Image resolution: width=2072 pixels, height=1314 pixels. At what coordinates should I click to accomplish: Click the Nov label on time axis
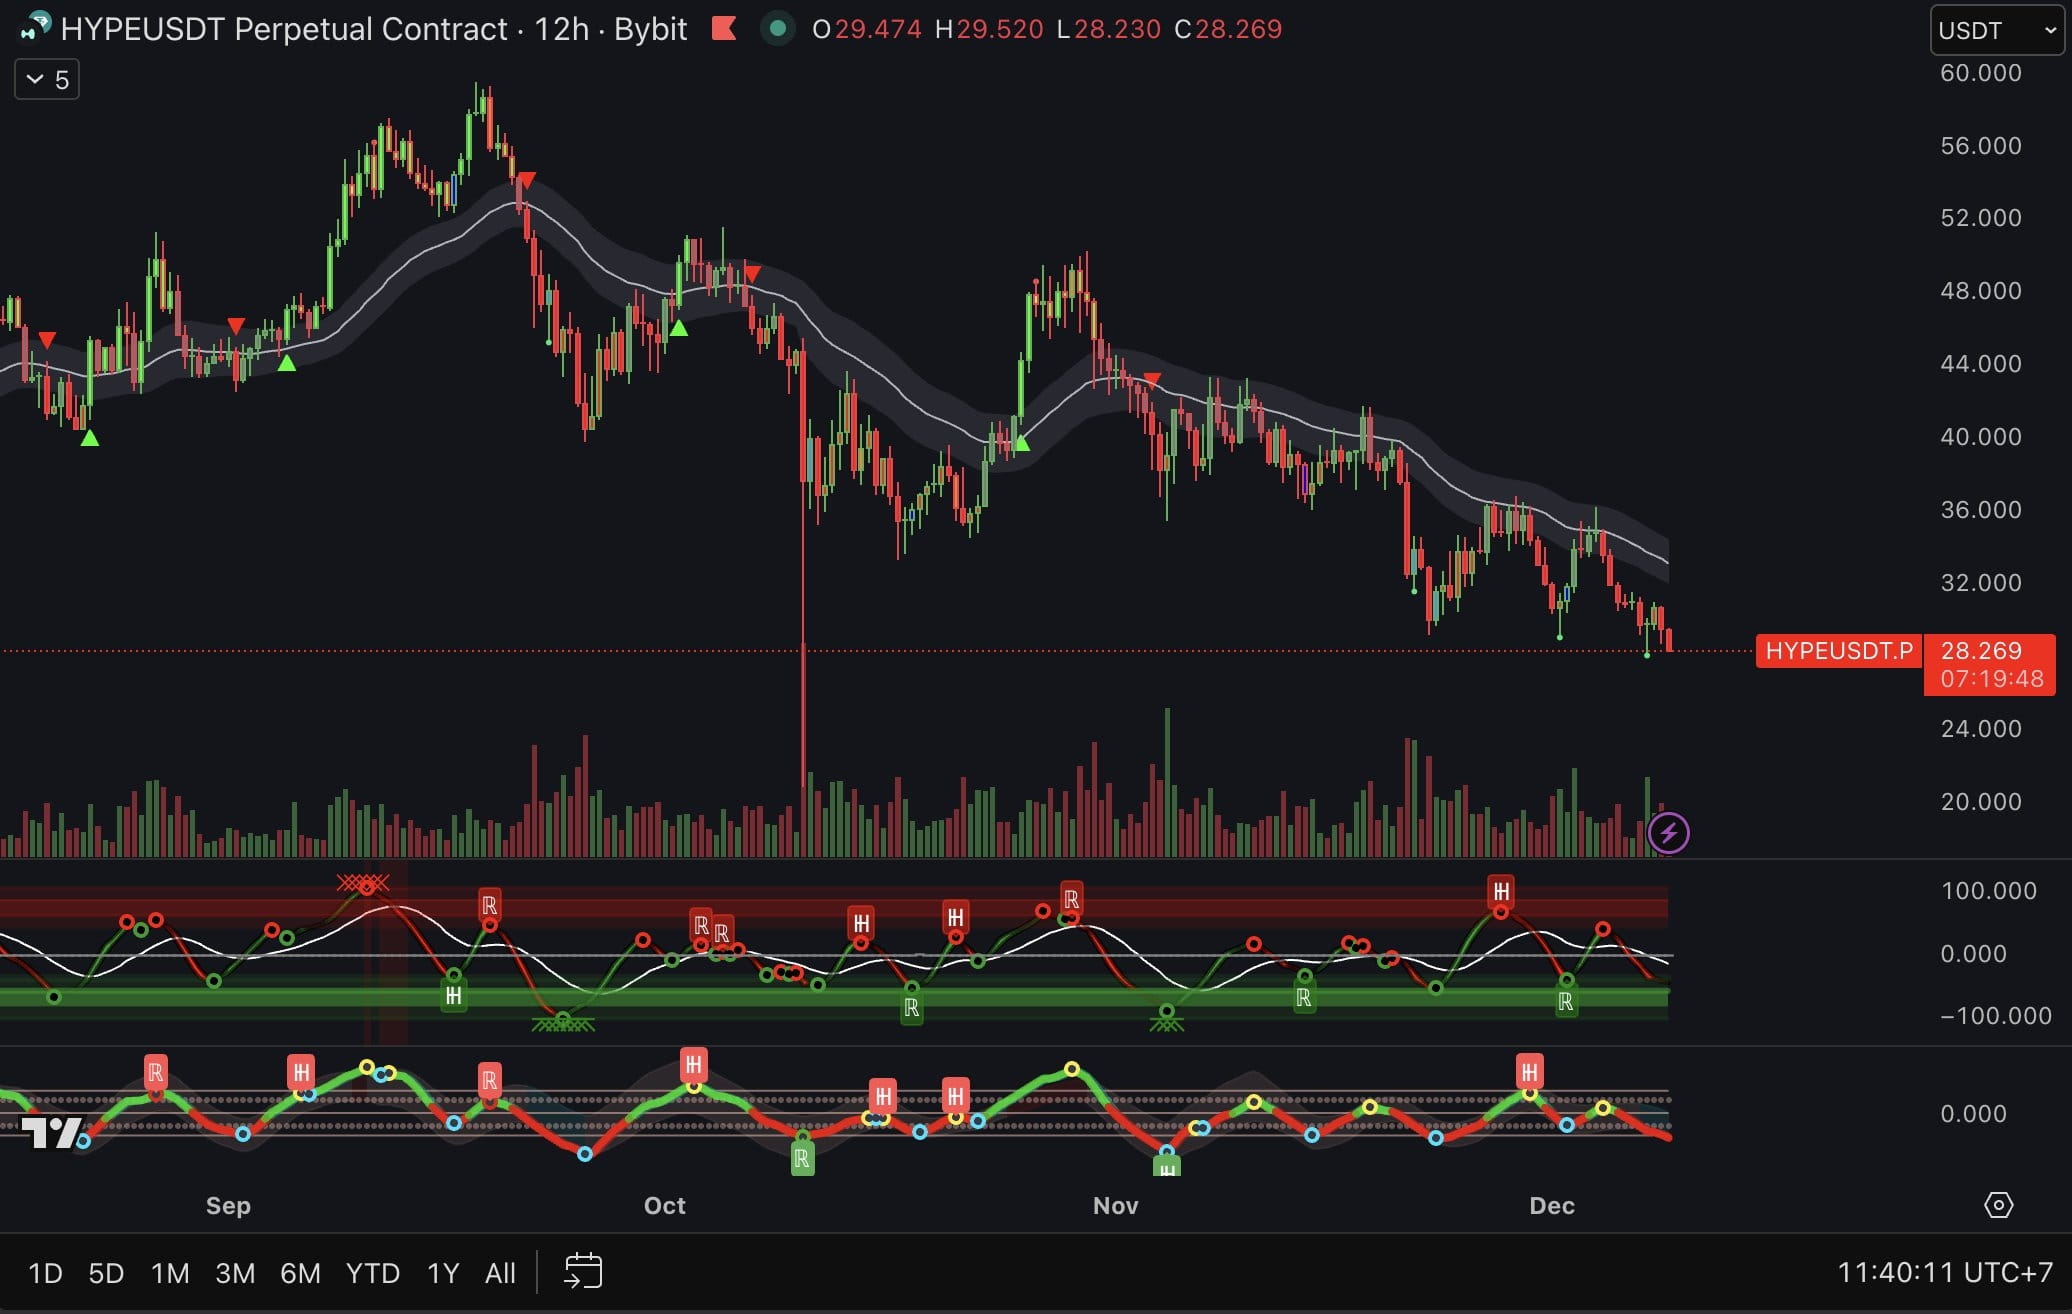(x=1115, y=1205)
